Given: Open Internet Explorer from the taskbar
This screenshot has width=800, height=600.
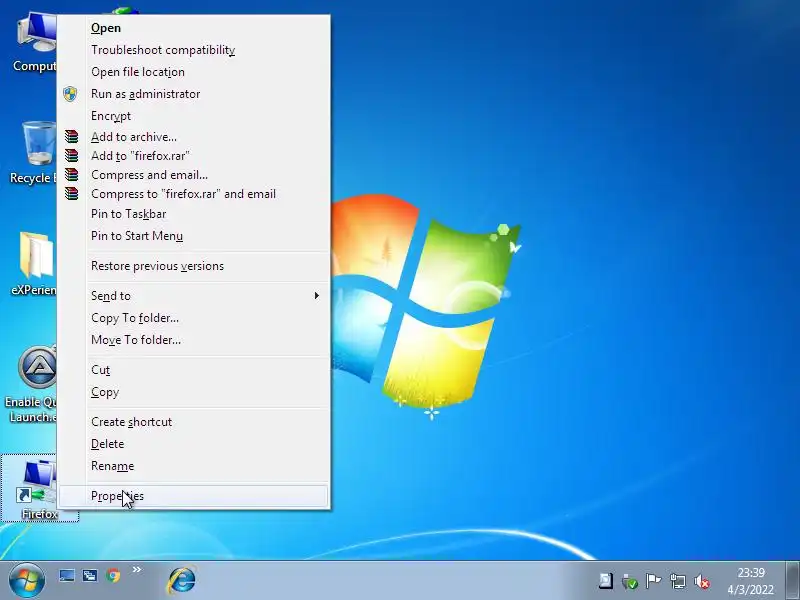Looking at the screenshot, I should 182,580.
